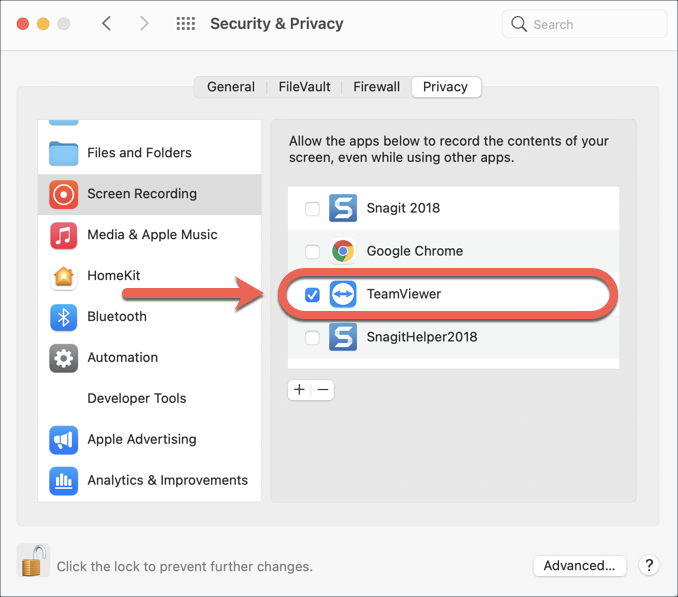The image size is (678, 597).
Task: Open Automation gear icon
Action: coord(64,358)
